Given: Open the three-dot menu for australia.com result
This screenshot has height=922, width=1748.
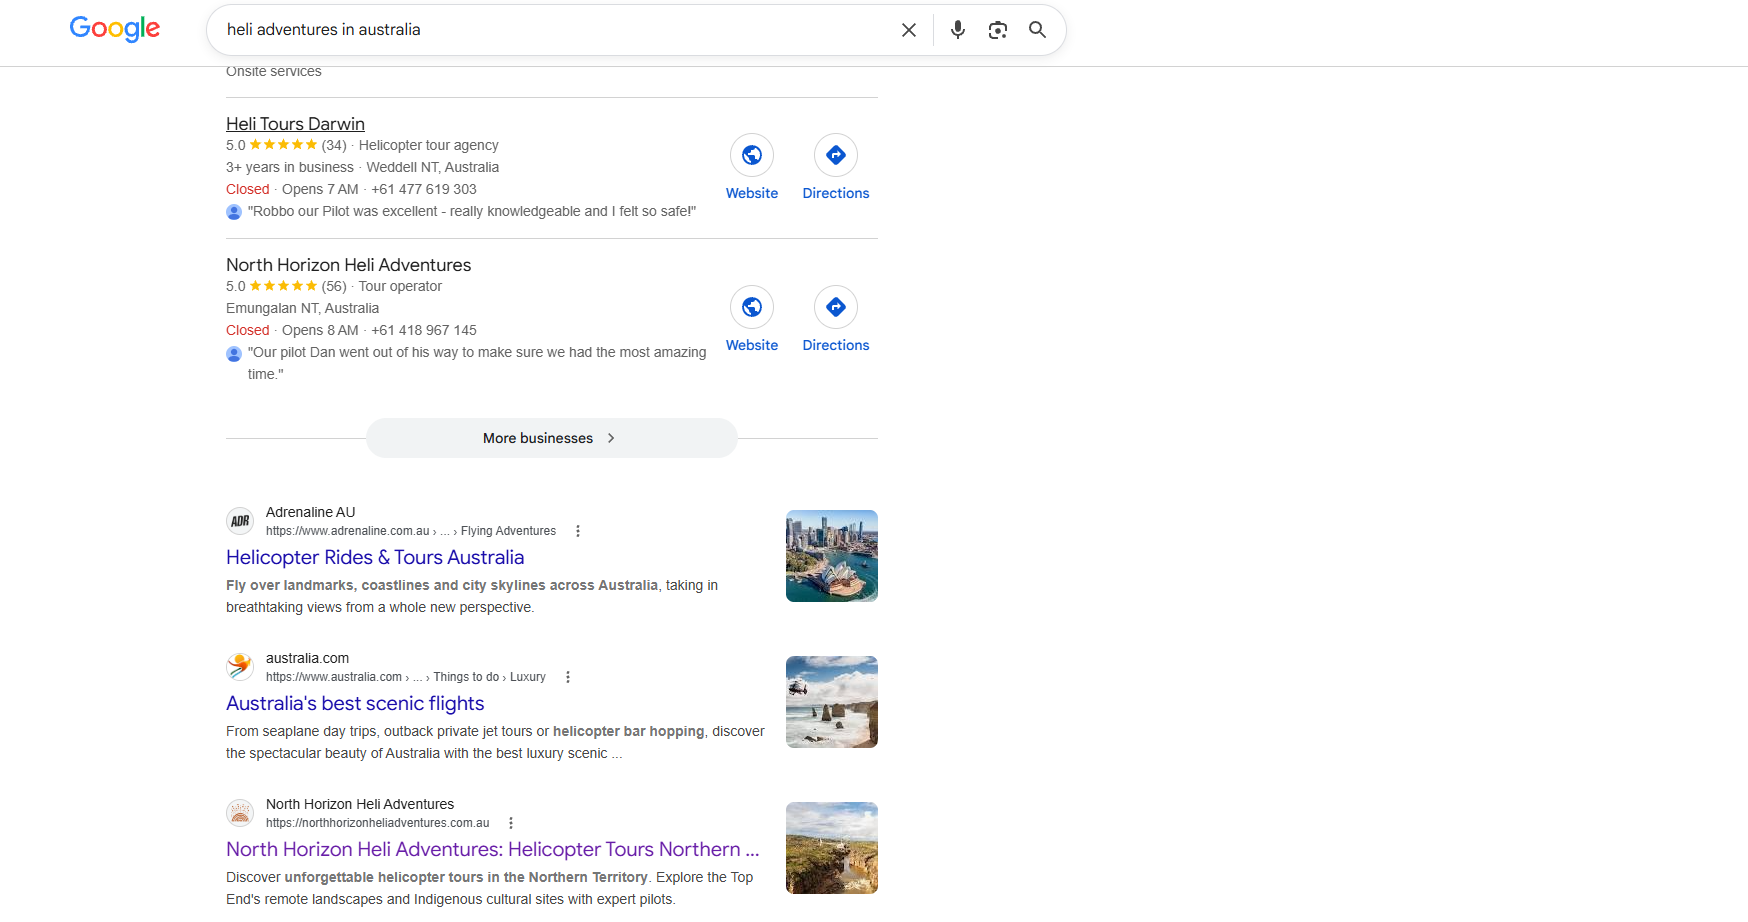Looking at the screenshot, I should pos(568,677).
